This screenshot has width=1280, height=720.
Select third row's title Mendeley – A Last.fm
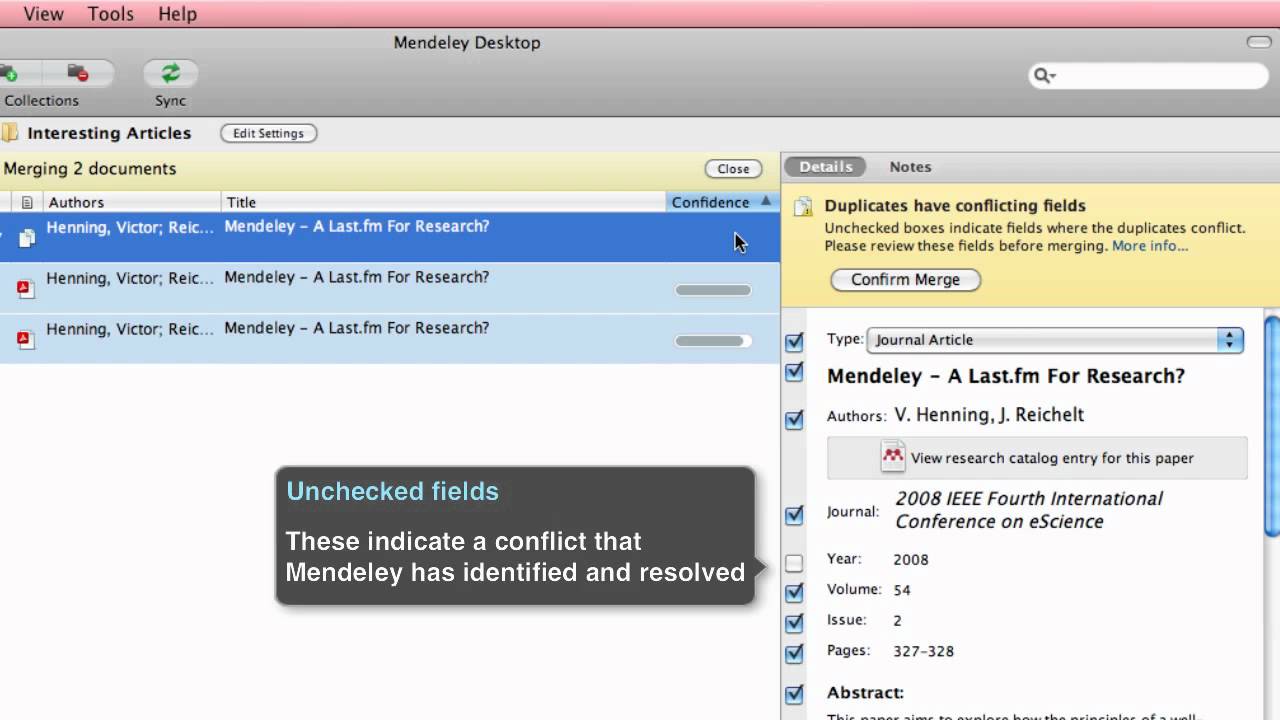356,328
